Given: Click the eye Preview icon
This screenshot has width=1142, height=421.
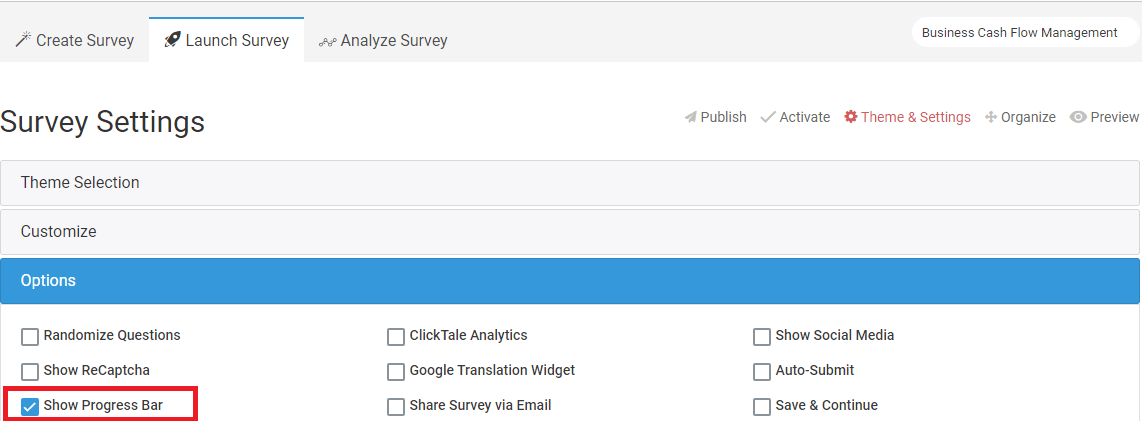Looking at the screenshot, I should pos(1078,117).
